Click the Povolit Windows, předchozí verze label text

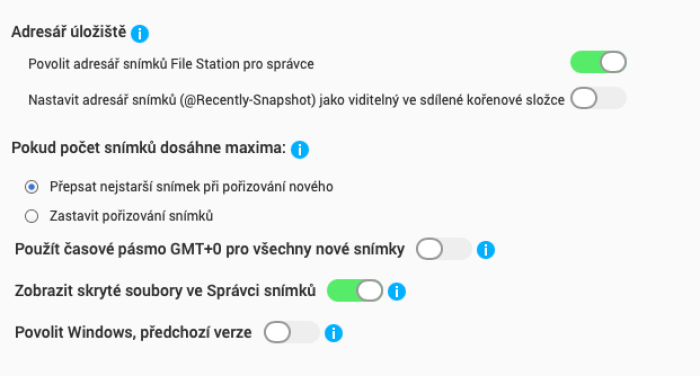[133, 333]
